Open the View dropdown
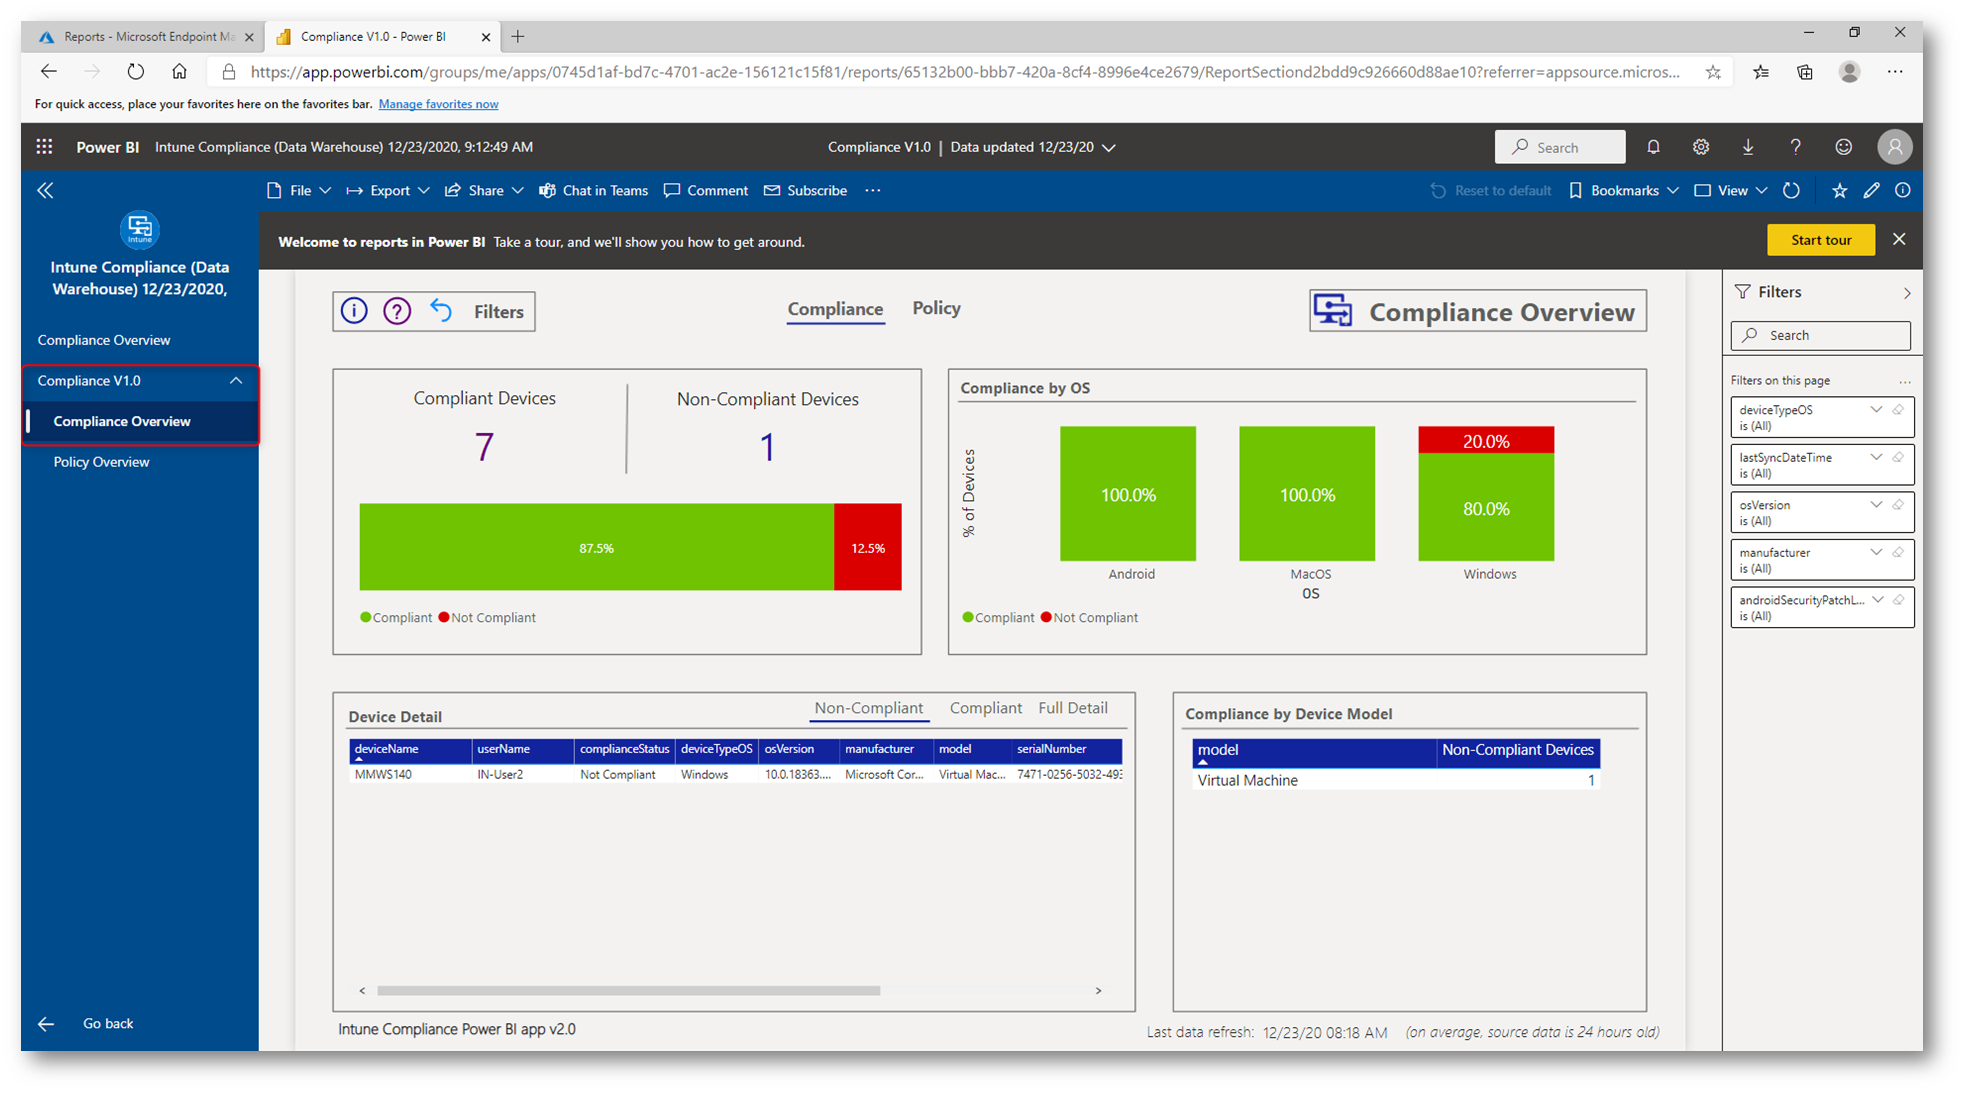 click(1731, 190)
